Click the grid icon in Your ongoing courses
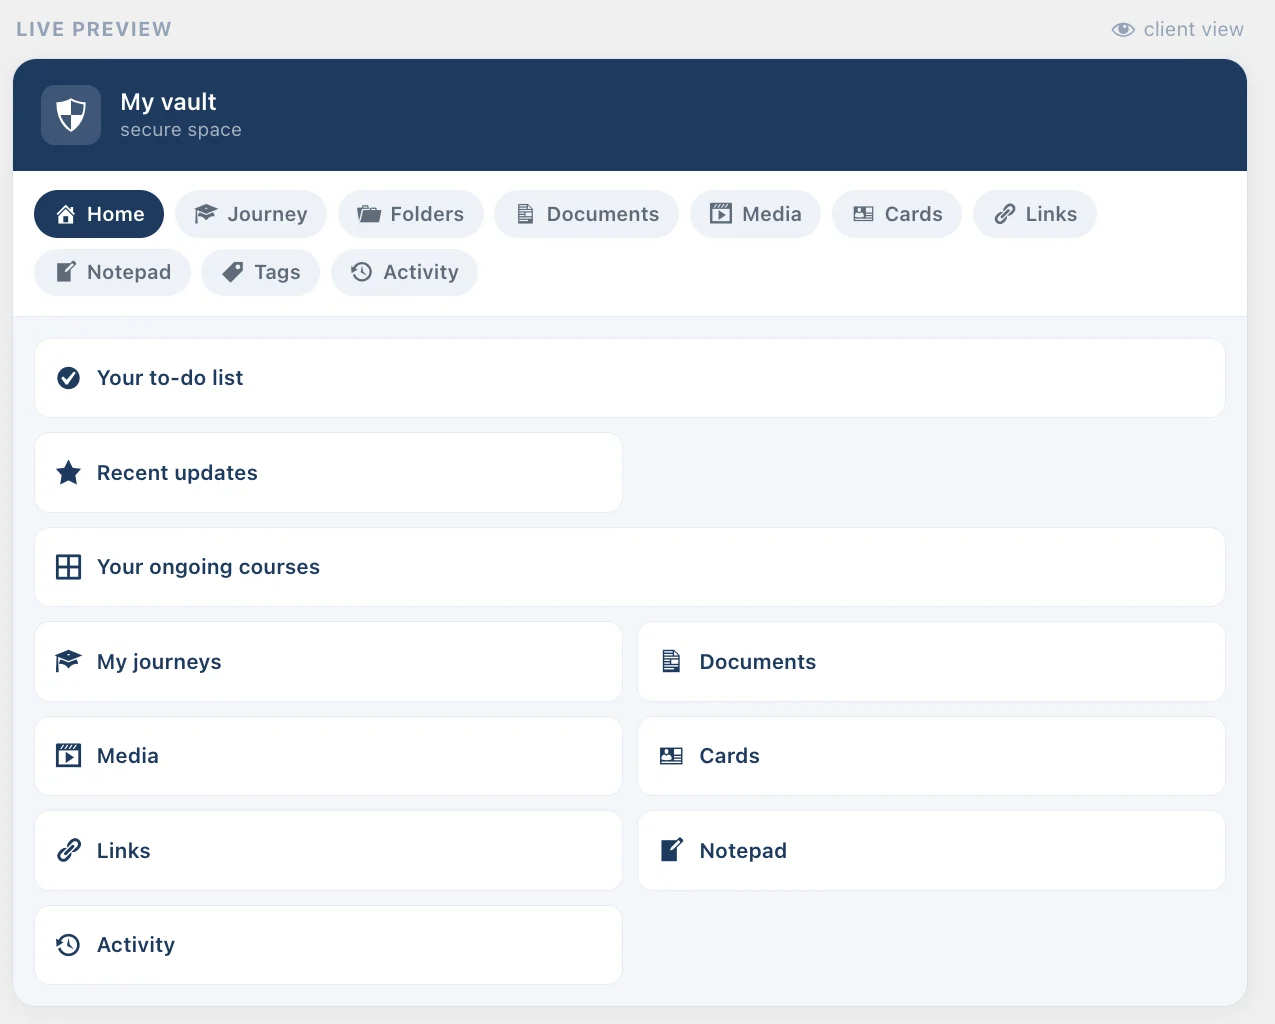 tap(69, 567)
